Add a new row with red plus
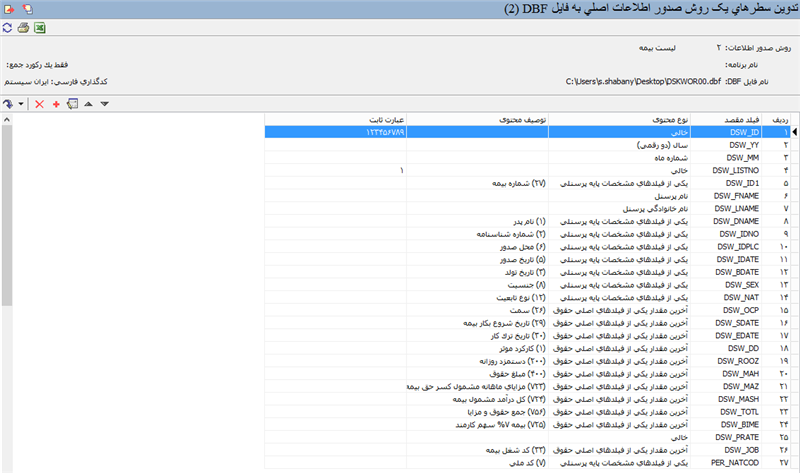The image size is (800, 473). 56,104
